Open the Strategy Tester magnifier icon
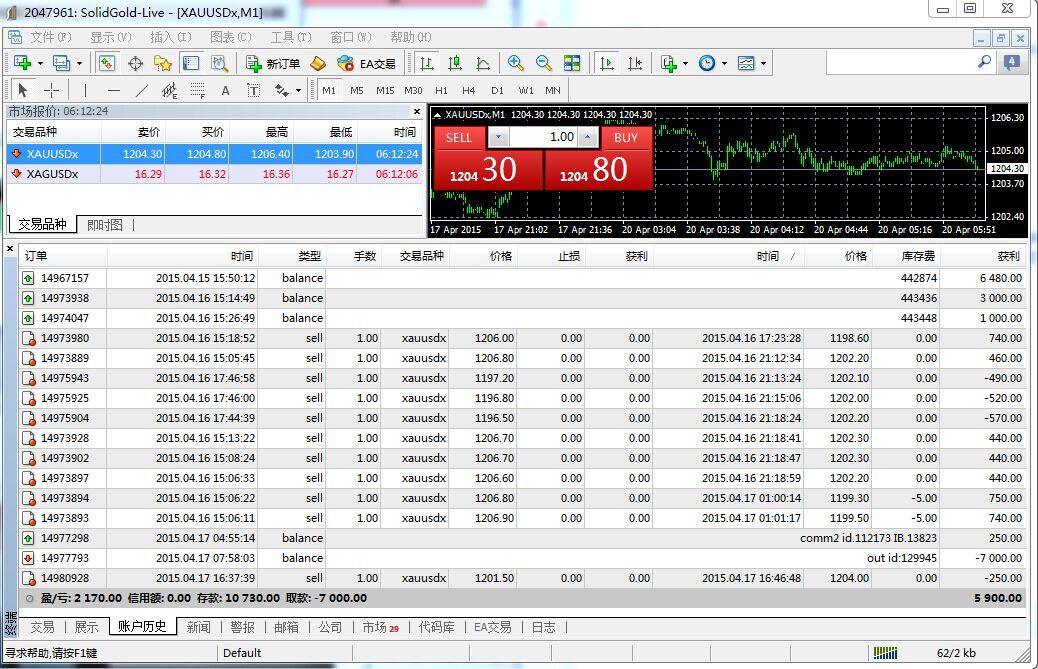The height and width of the screenshot is (669, 1038). point(219,63)
